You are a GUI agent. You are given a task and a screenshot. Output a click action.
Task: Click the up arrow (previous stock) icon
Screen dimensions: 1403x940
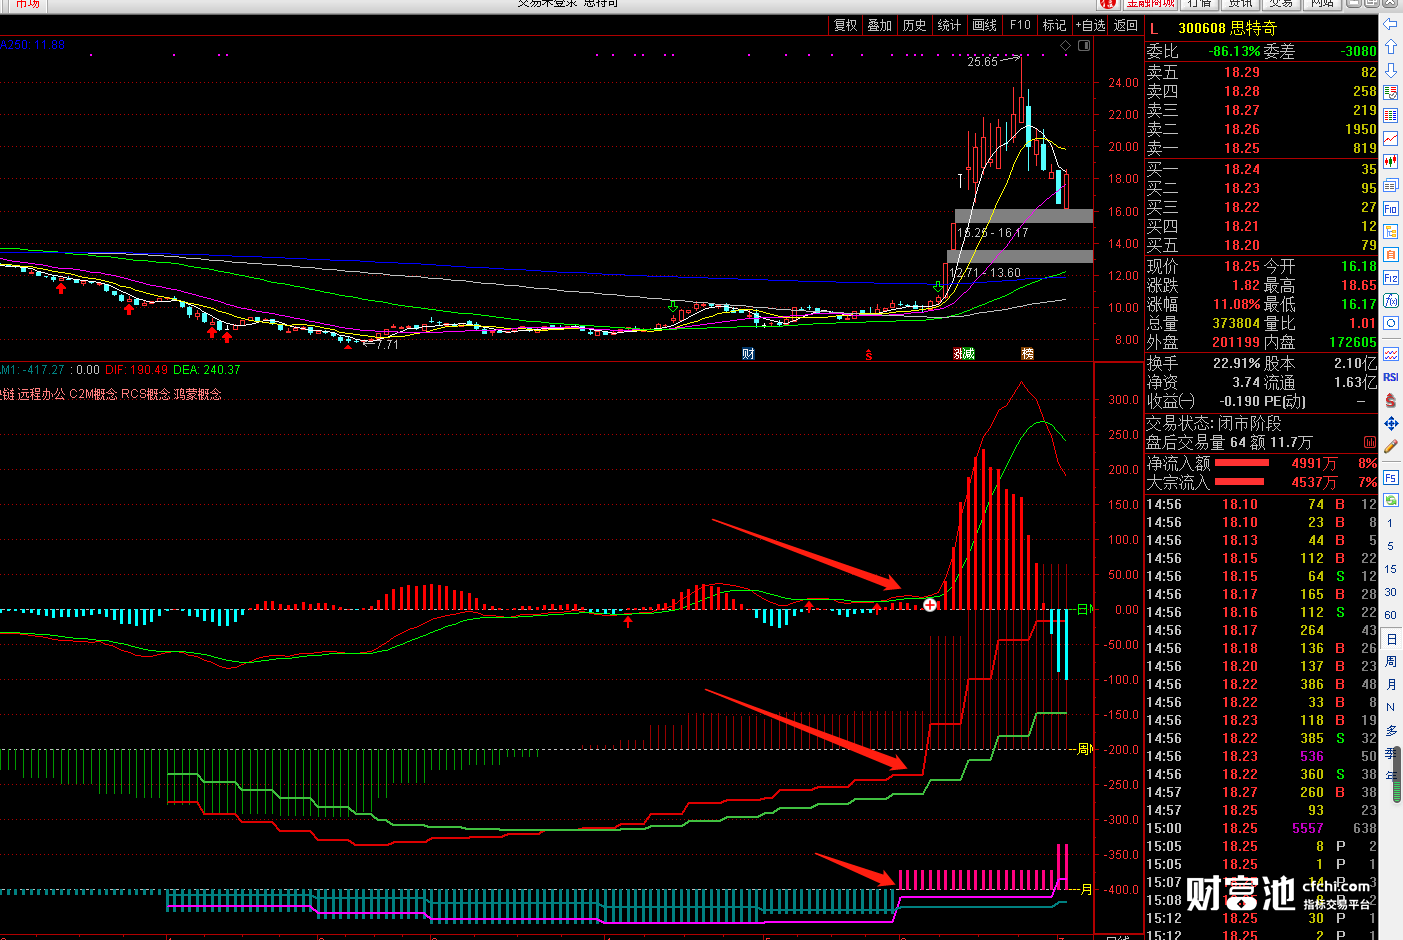point(1391,47)
